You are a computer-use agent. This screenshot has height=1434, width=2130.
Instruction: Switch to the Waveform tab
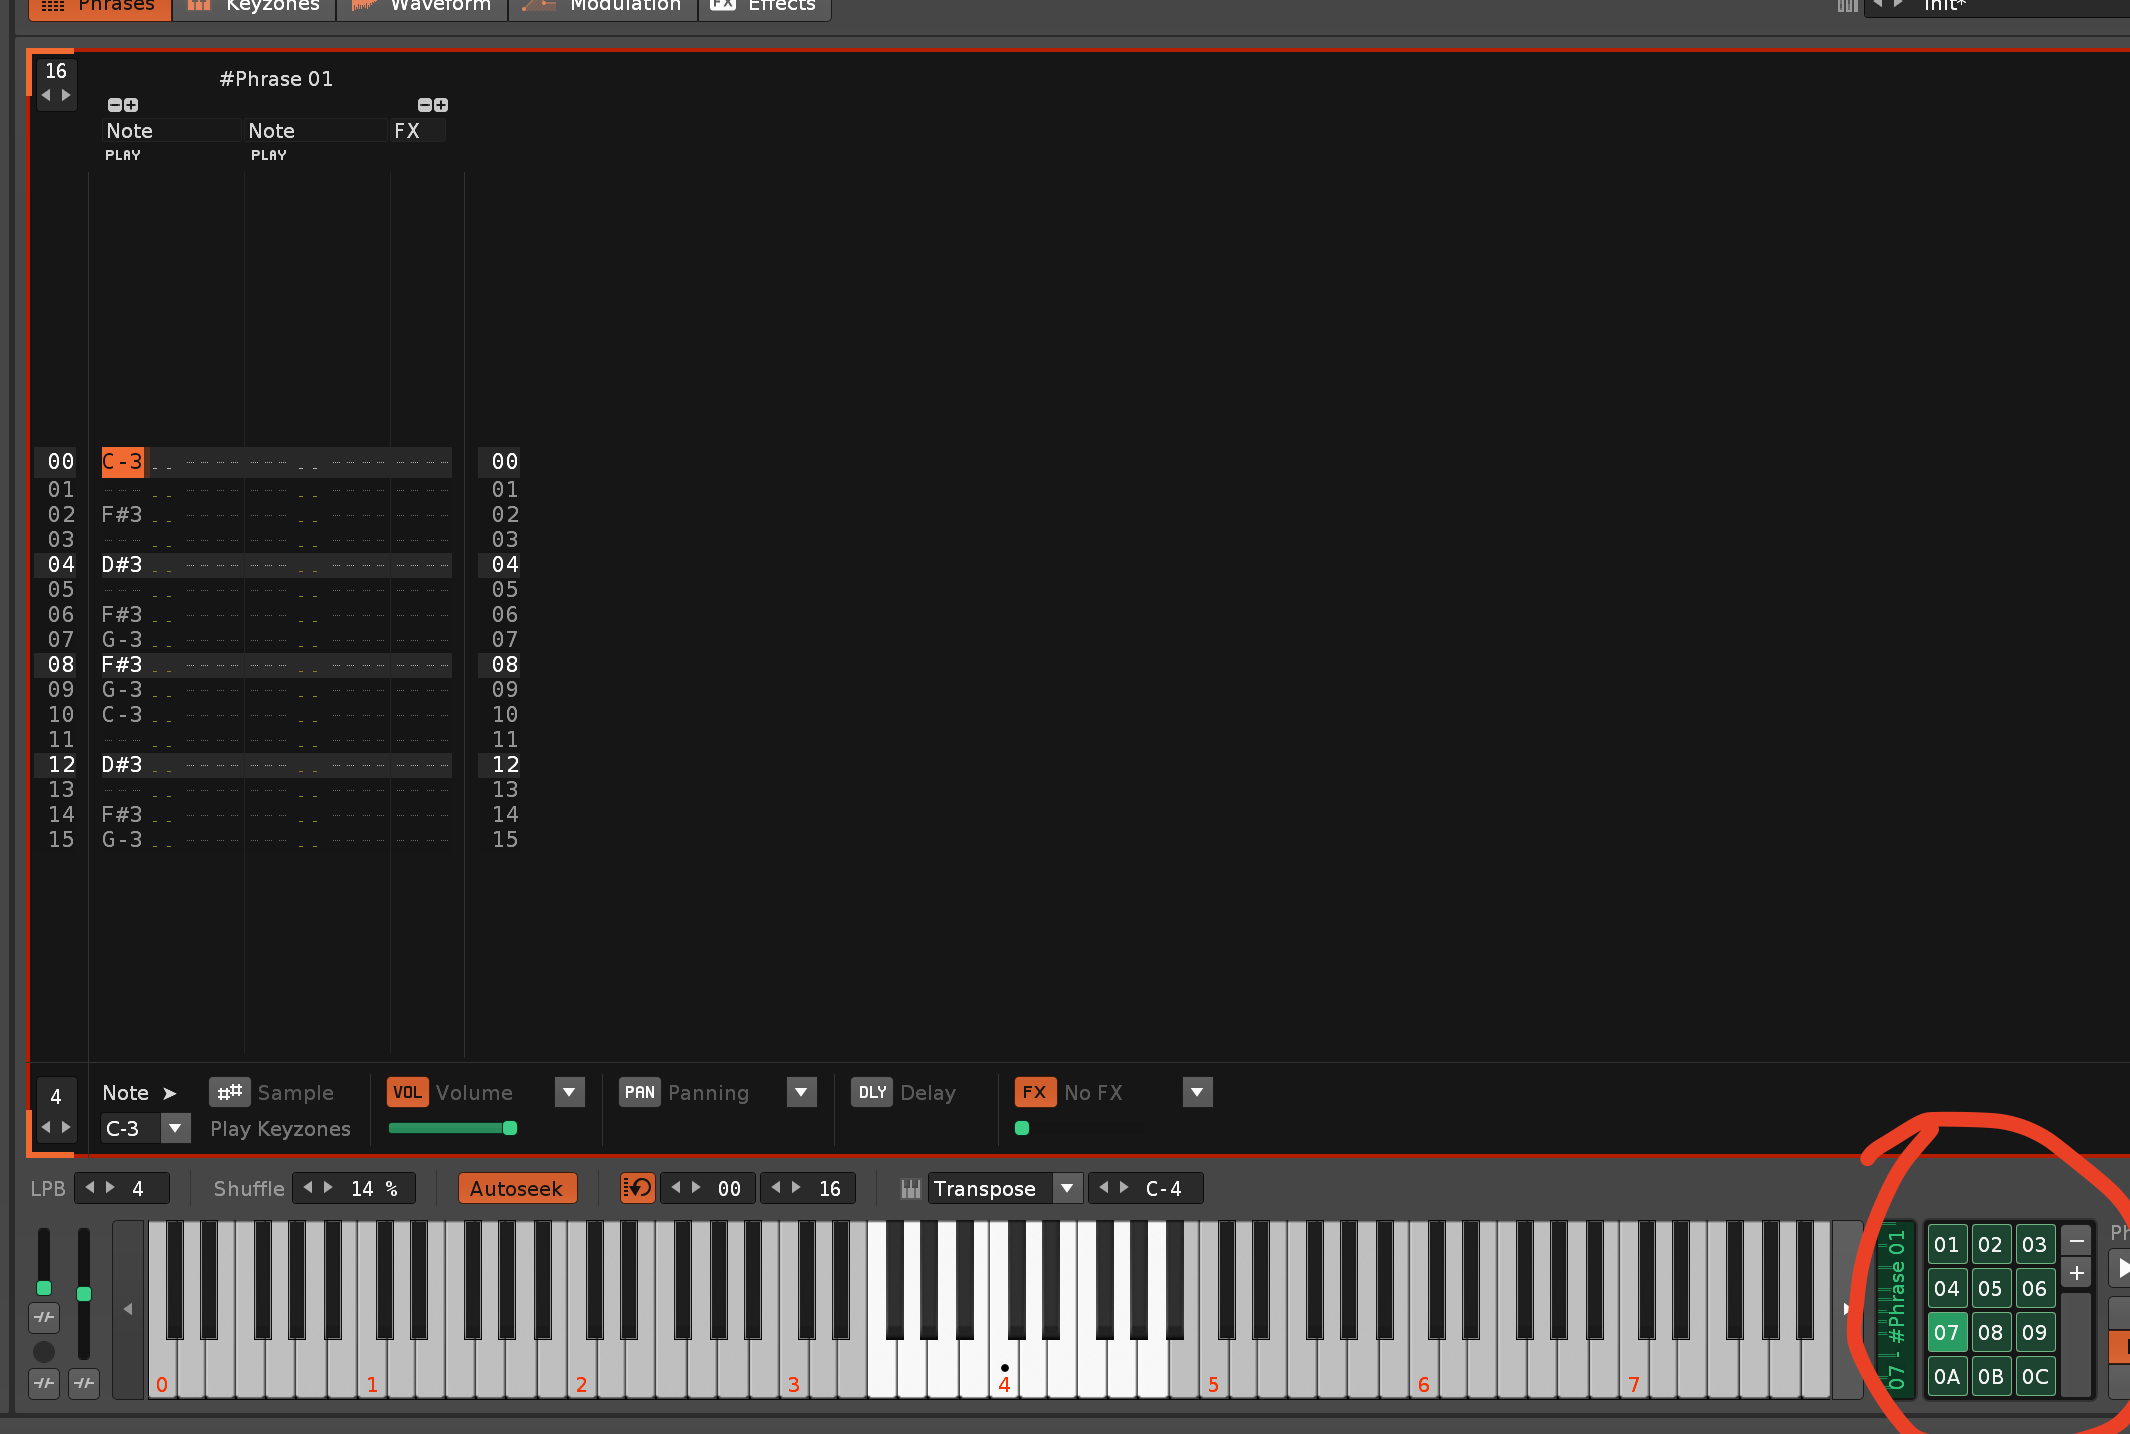(x=422, y=6)
